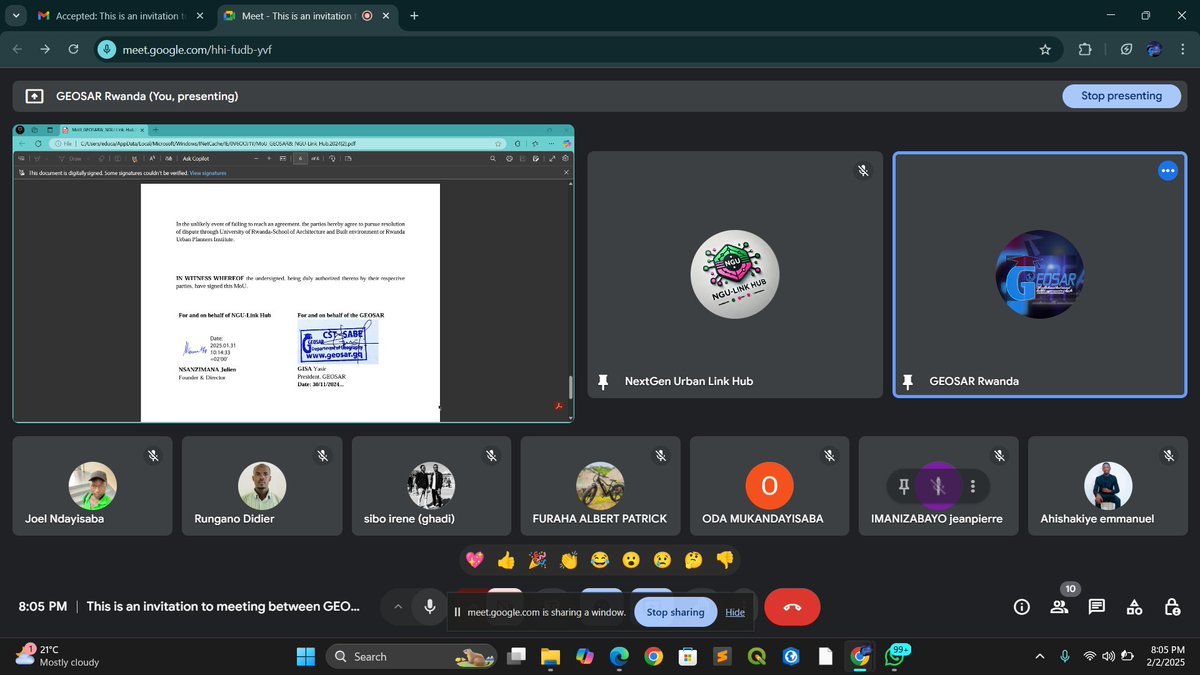1200x675 pixels.
Task: Click the mute indicator on ODA MUKANDAYISABA tile
Action: [x=830, y=455]
